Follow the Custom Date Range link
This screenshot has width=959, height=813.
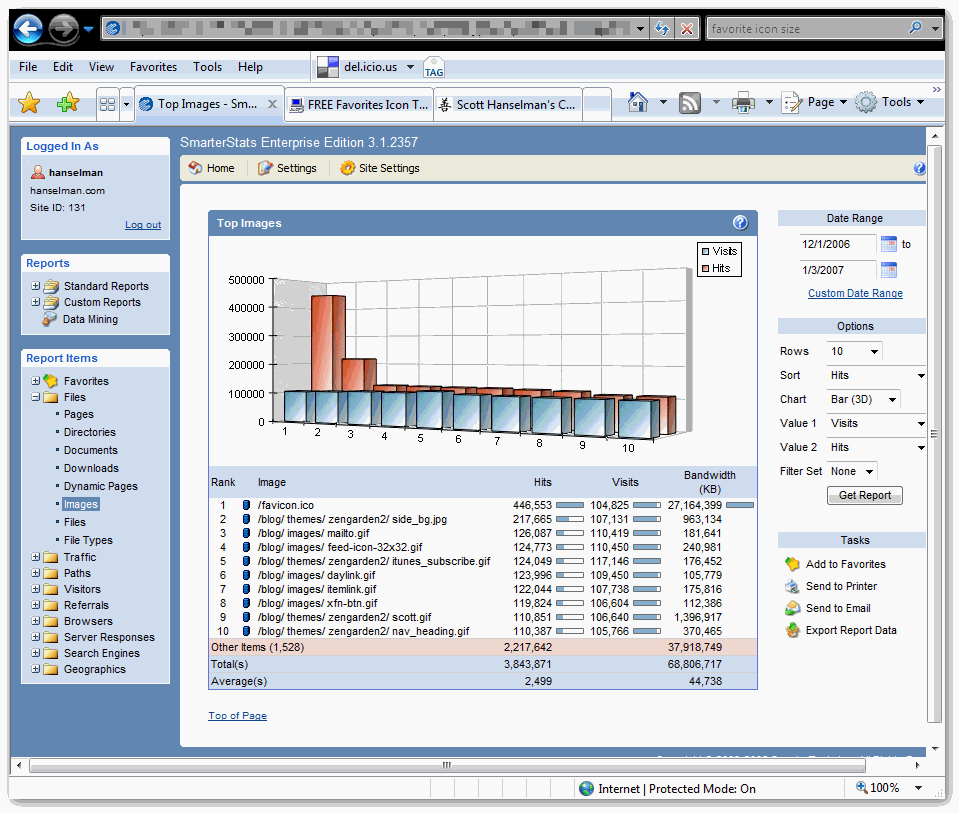click(x=855, y=293)
